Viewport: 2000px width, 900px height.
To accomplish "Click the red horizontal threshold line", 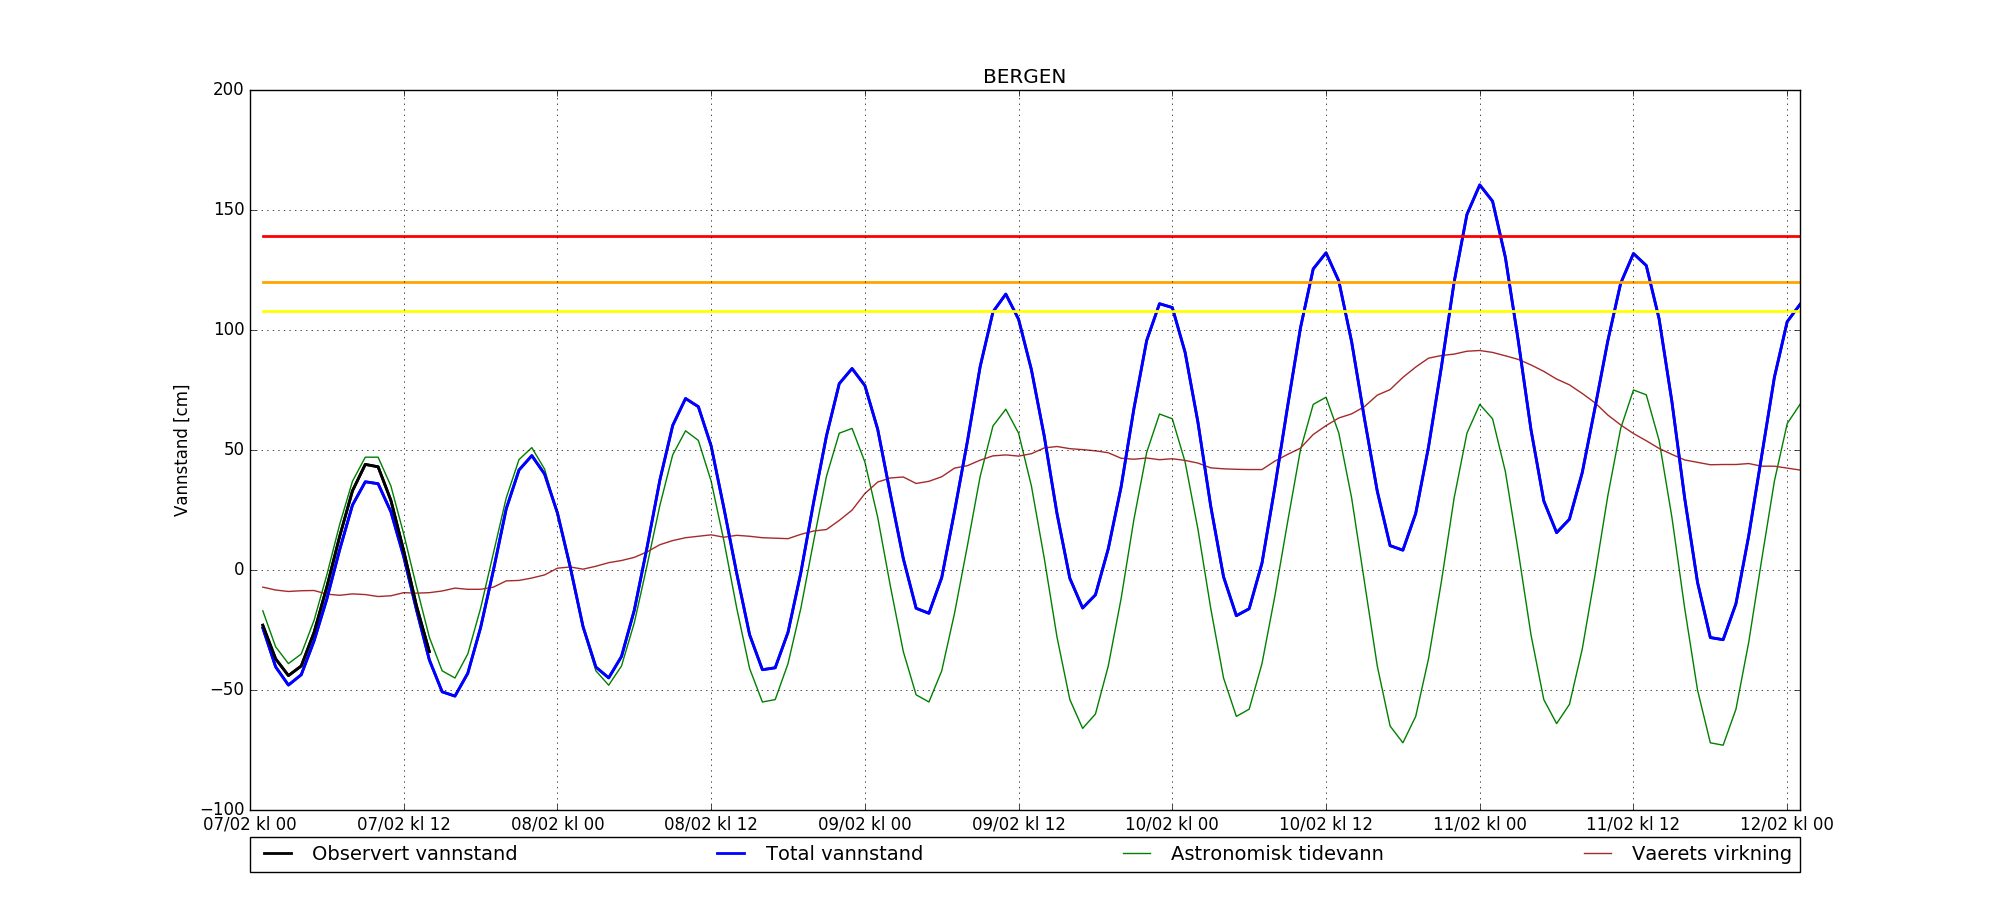I will [1031, 237].
